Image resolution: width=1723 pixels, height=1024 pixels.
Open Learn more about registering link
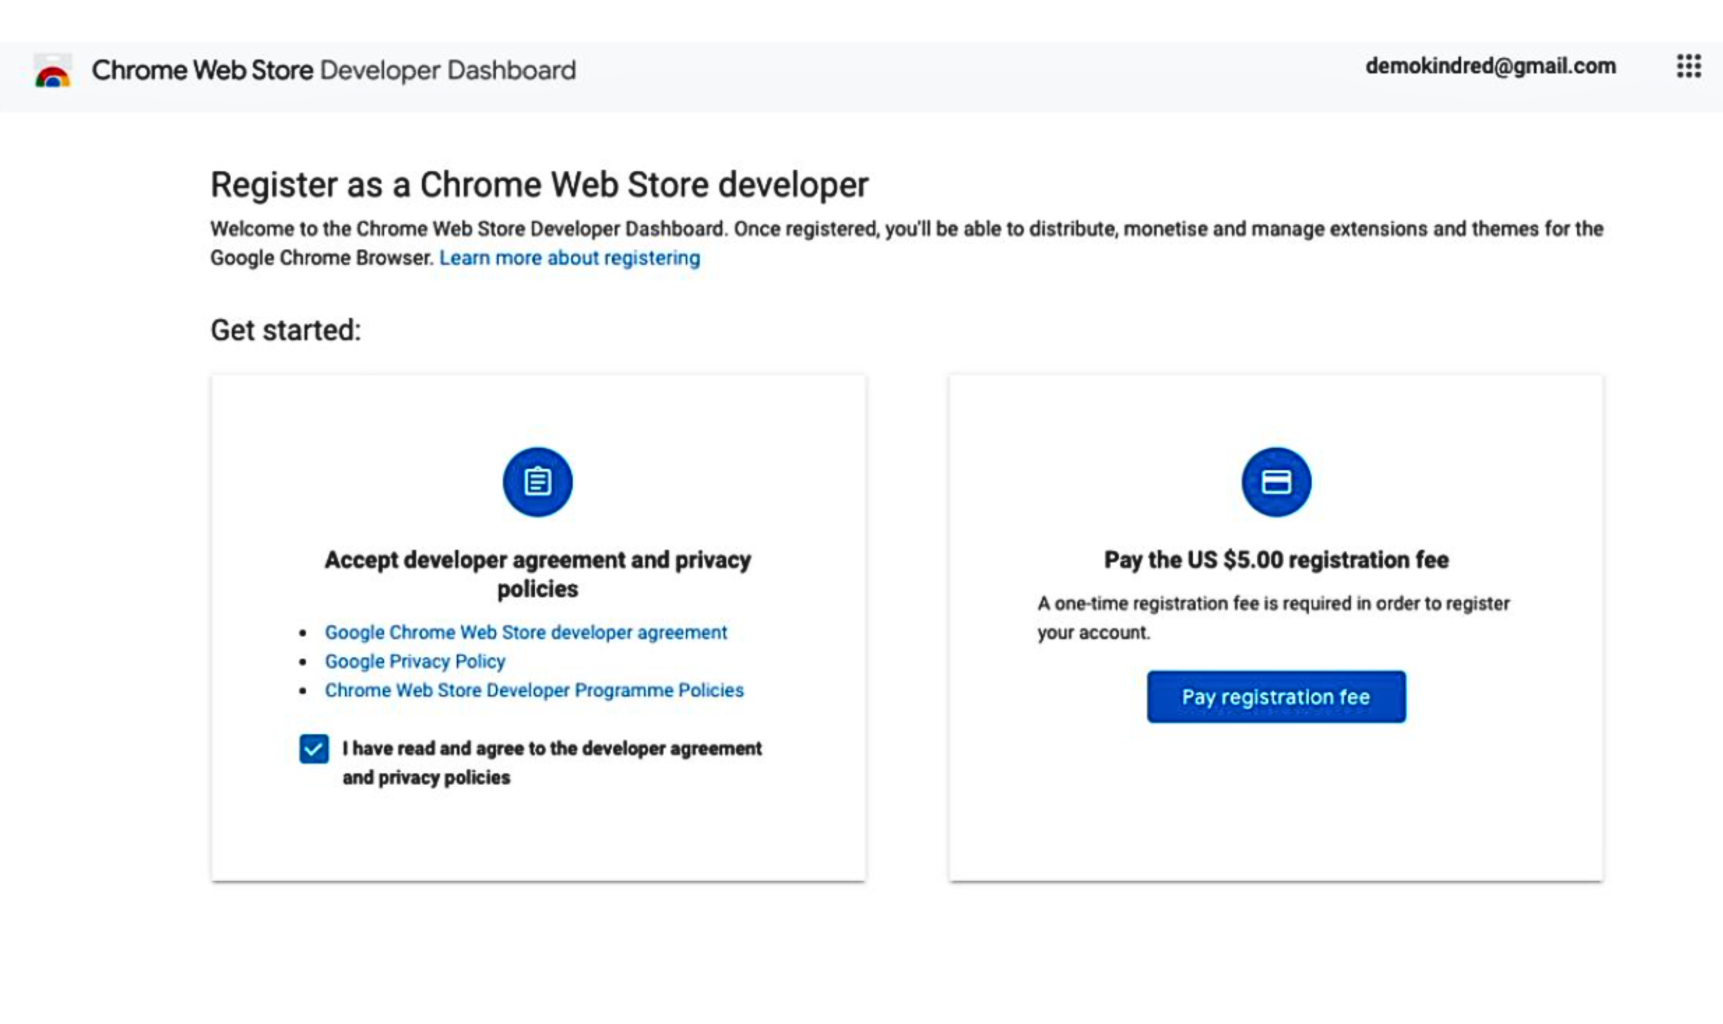click(x=570, y=258)
